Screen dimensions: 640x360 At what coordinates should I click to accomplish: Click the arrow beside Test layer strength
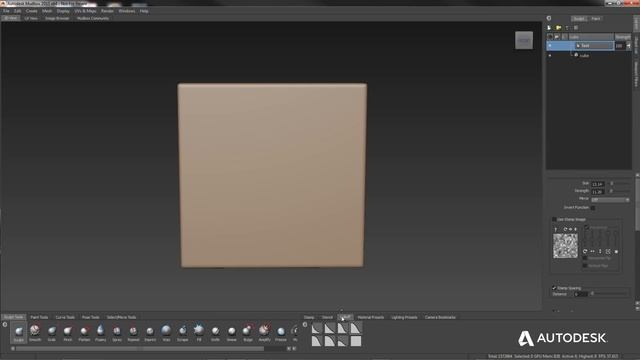pos(628,46)
